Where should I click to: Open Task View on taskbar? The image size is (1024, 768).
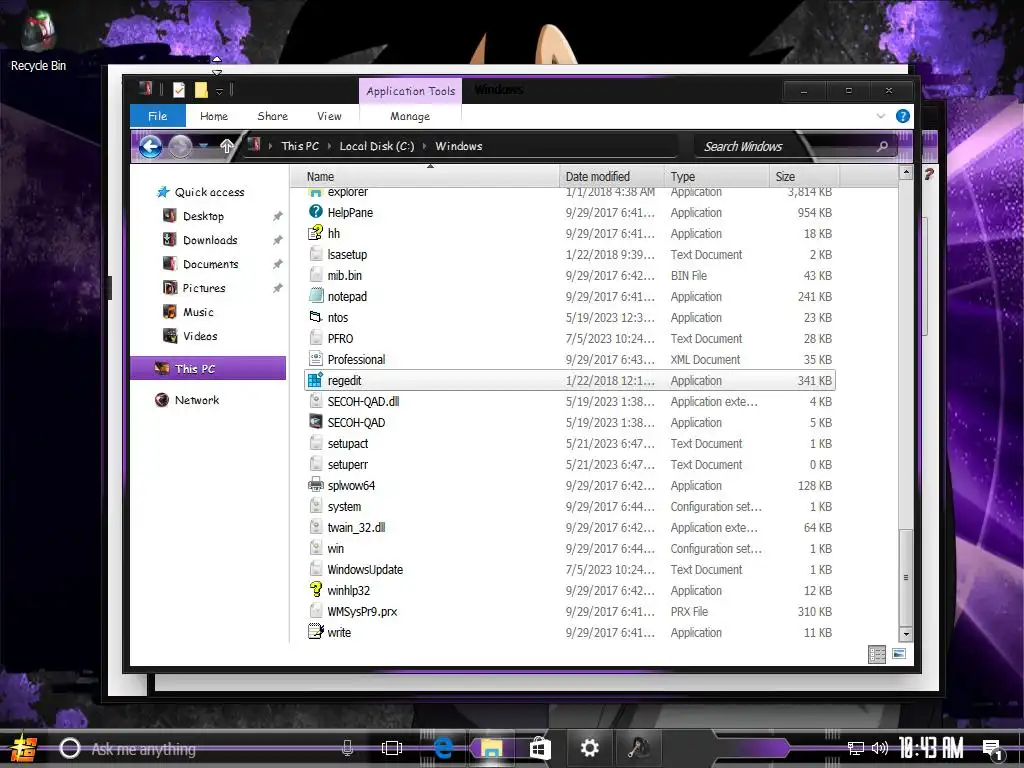(392, 748)
